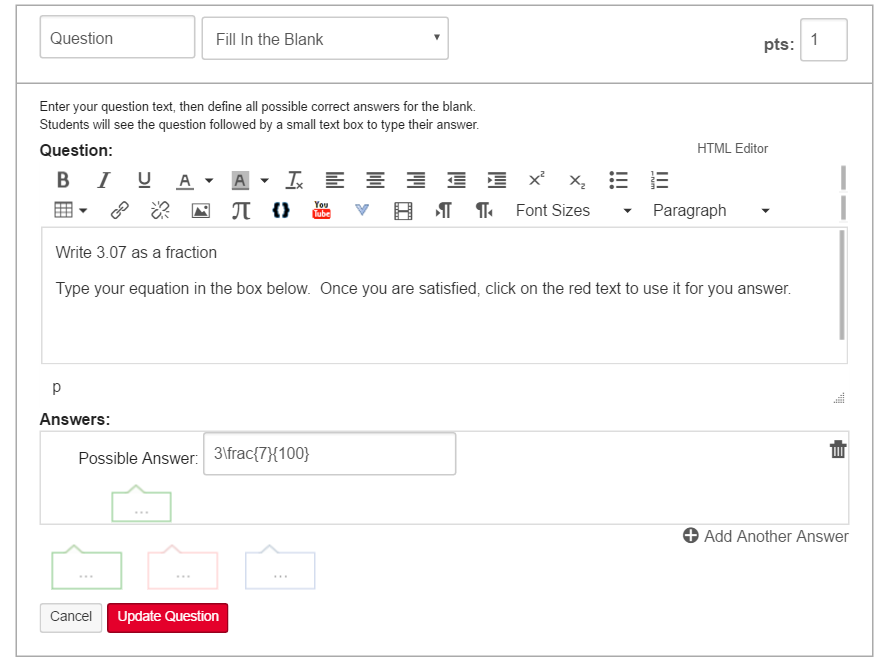885x672 pixels.
Task: Open the question type dropdown
Action: point(325,39)
